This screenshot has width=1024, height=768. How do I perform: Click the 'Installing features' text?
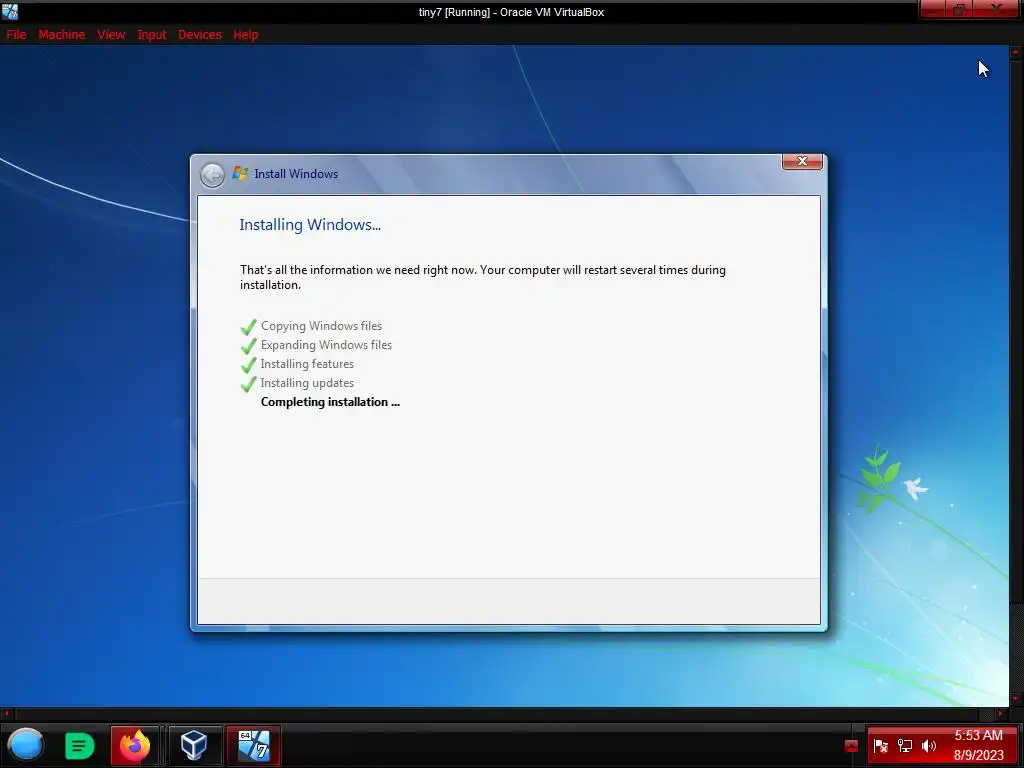[307, 364]
